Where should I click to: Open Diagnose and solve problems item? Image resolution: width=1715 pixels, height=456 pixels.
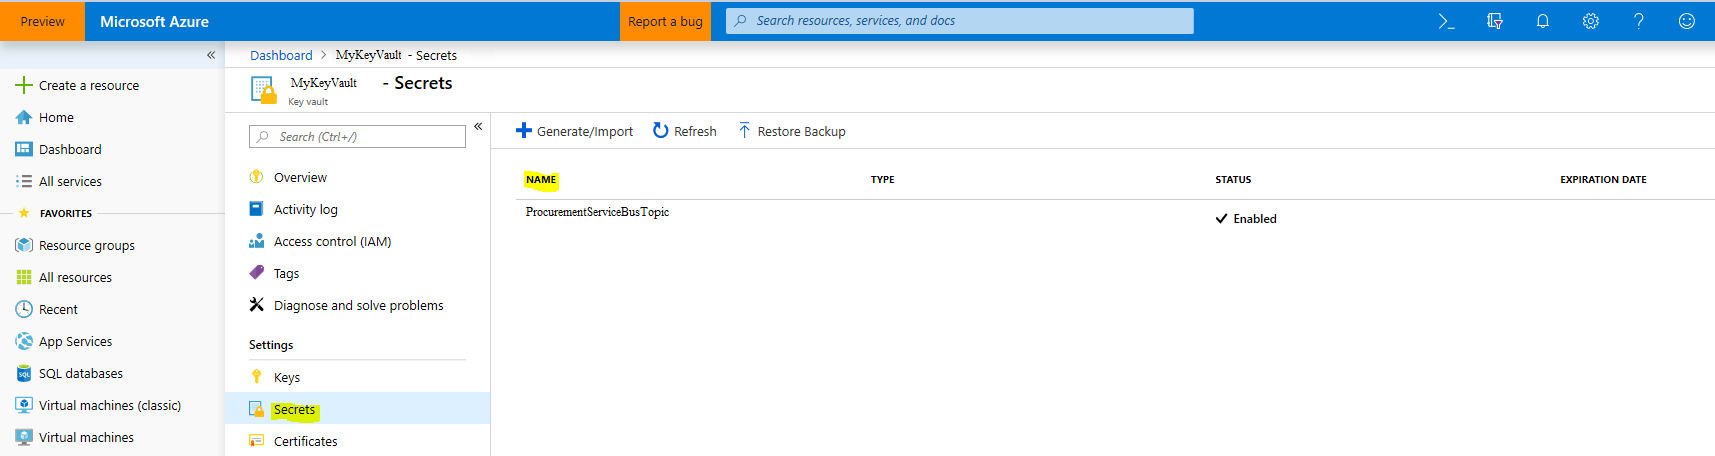(357, 305)
